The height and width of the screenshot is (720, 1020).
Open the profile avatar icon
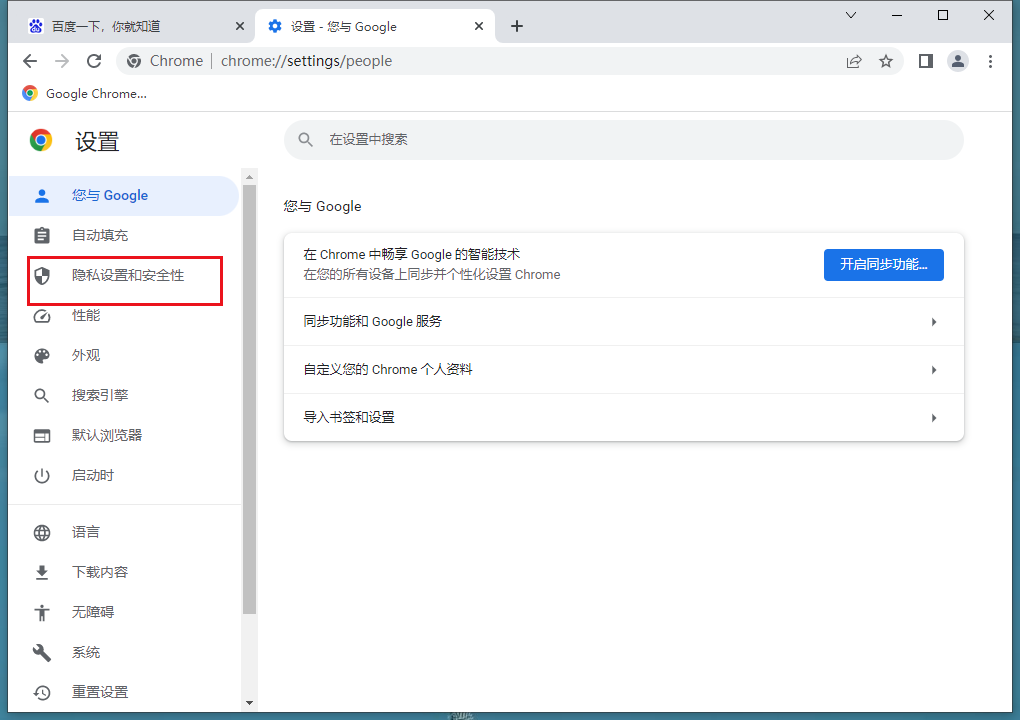tap(958, 61)
